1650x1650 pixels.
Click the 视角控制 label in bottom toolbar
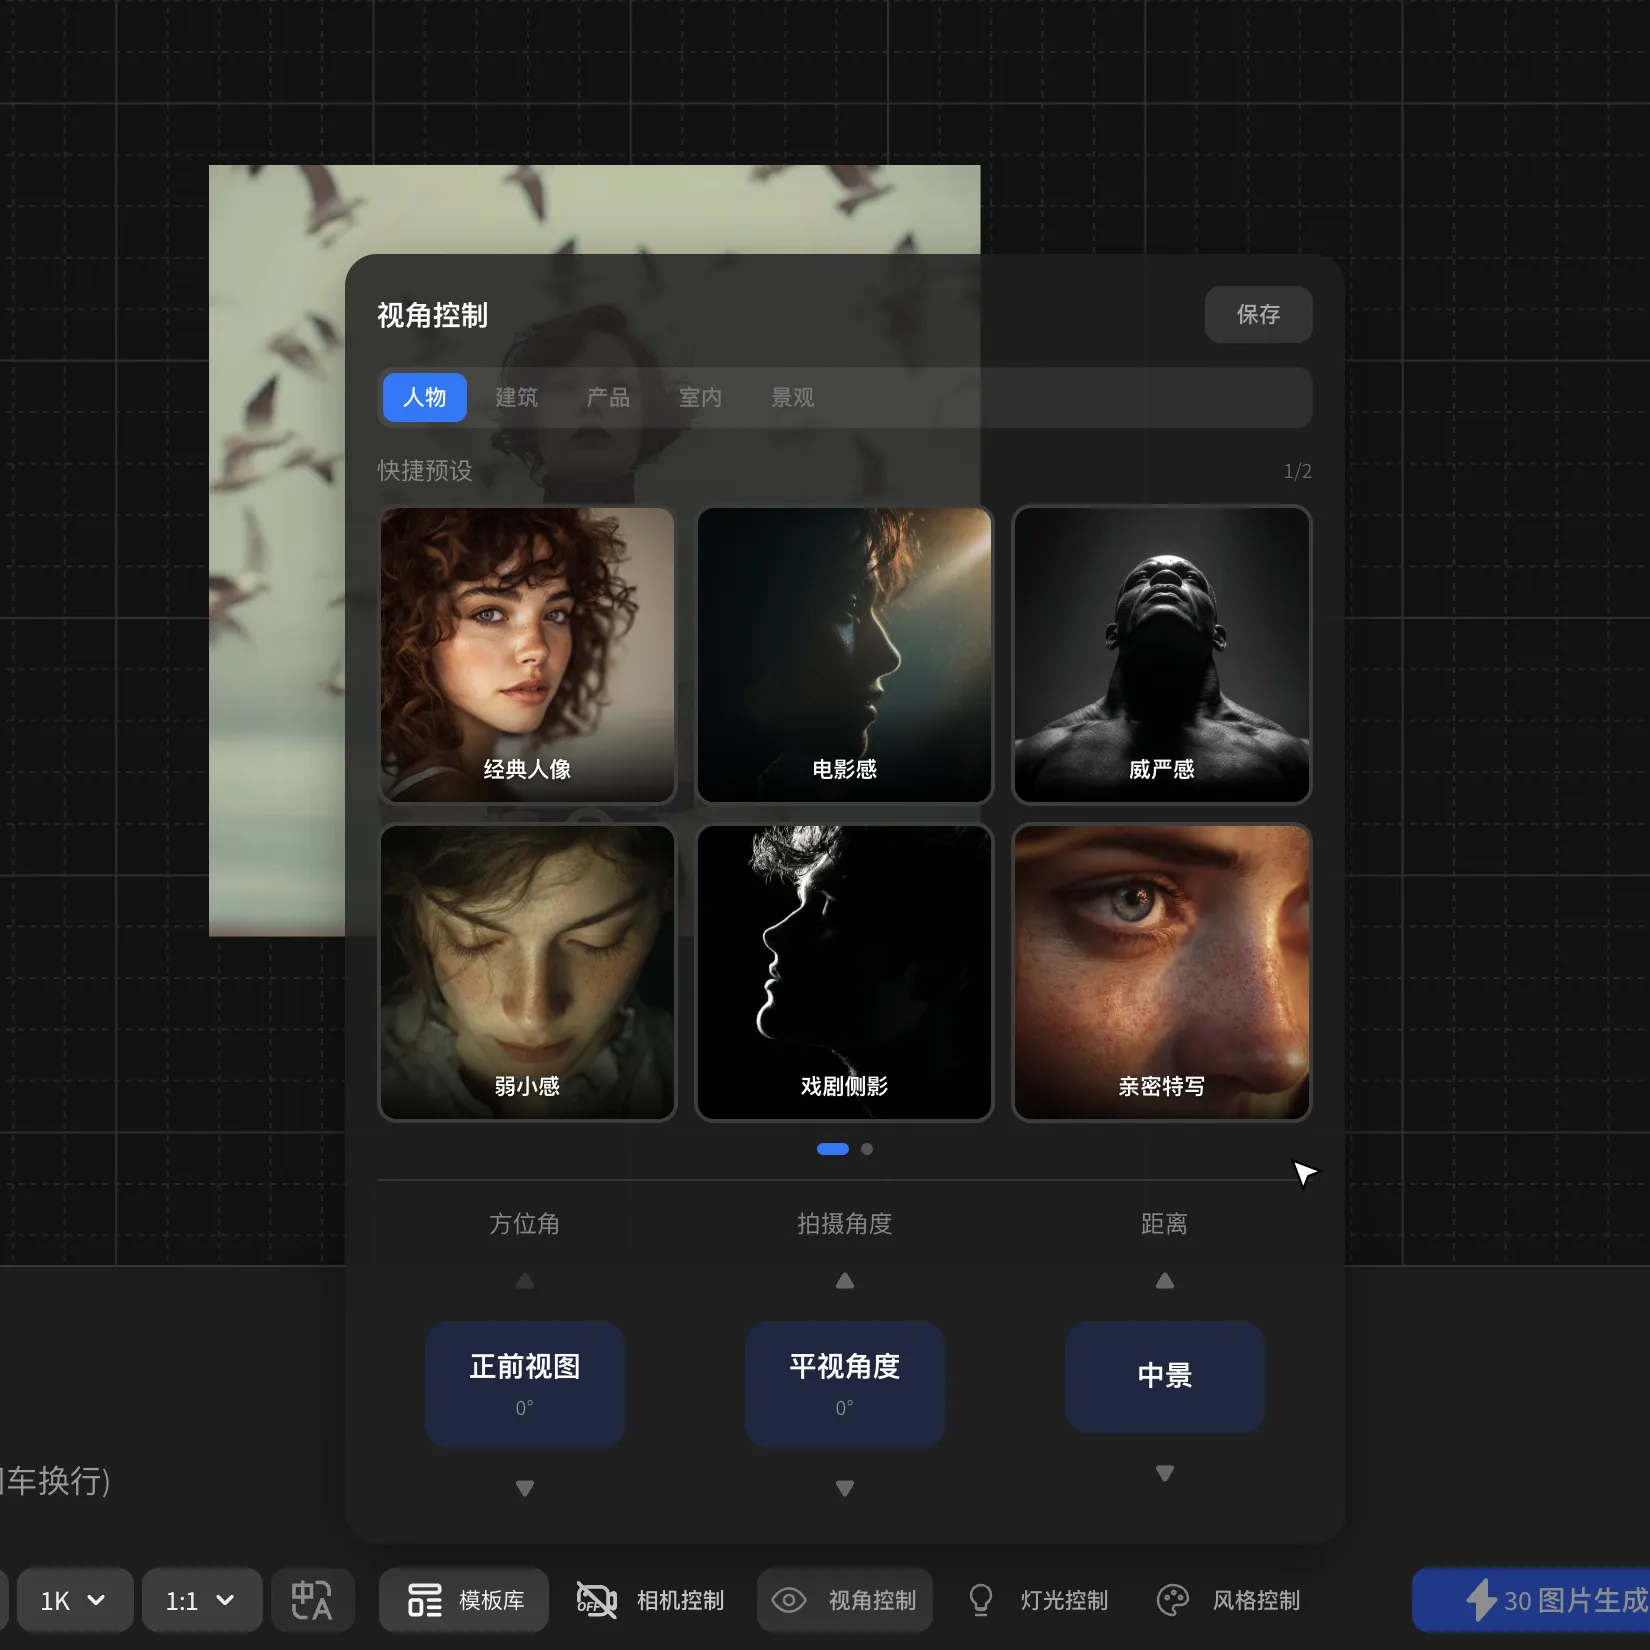click(872, 1600)
